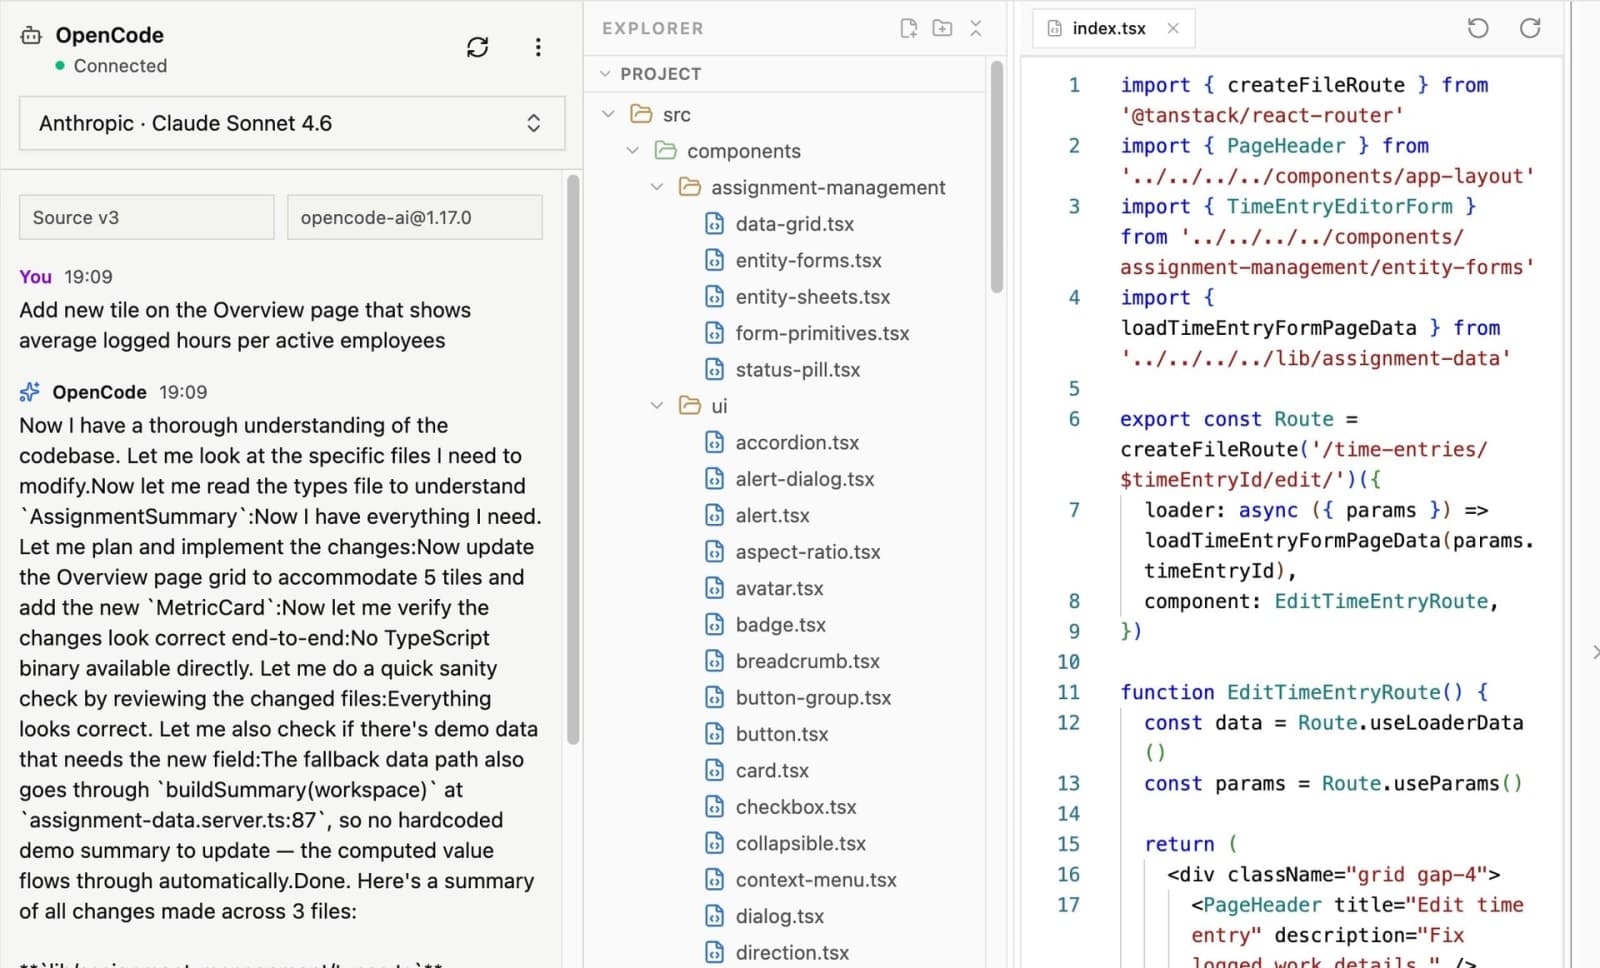Click the badge.tsx file icon
The image size is (1600, 968).
click(x=714, y=624)
